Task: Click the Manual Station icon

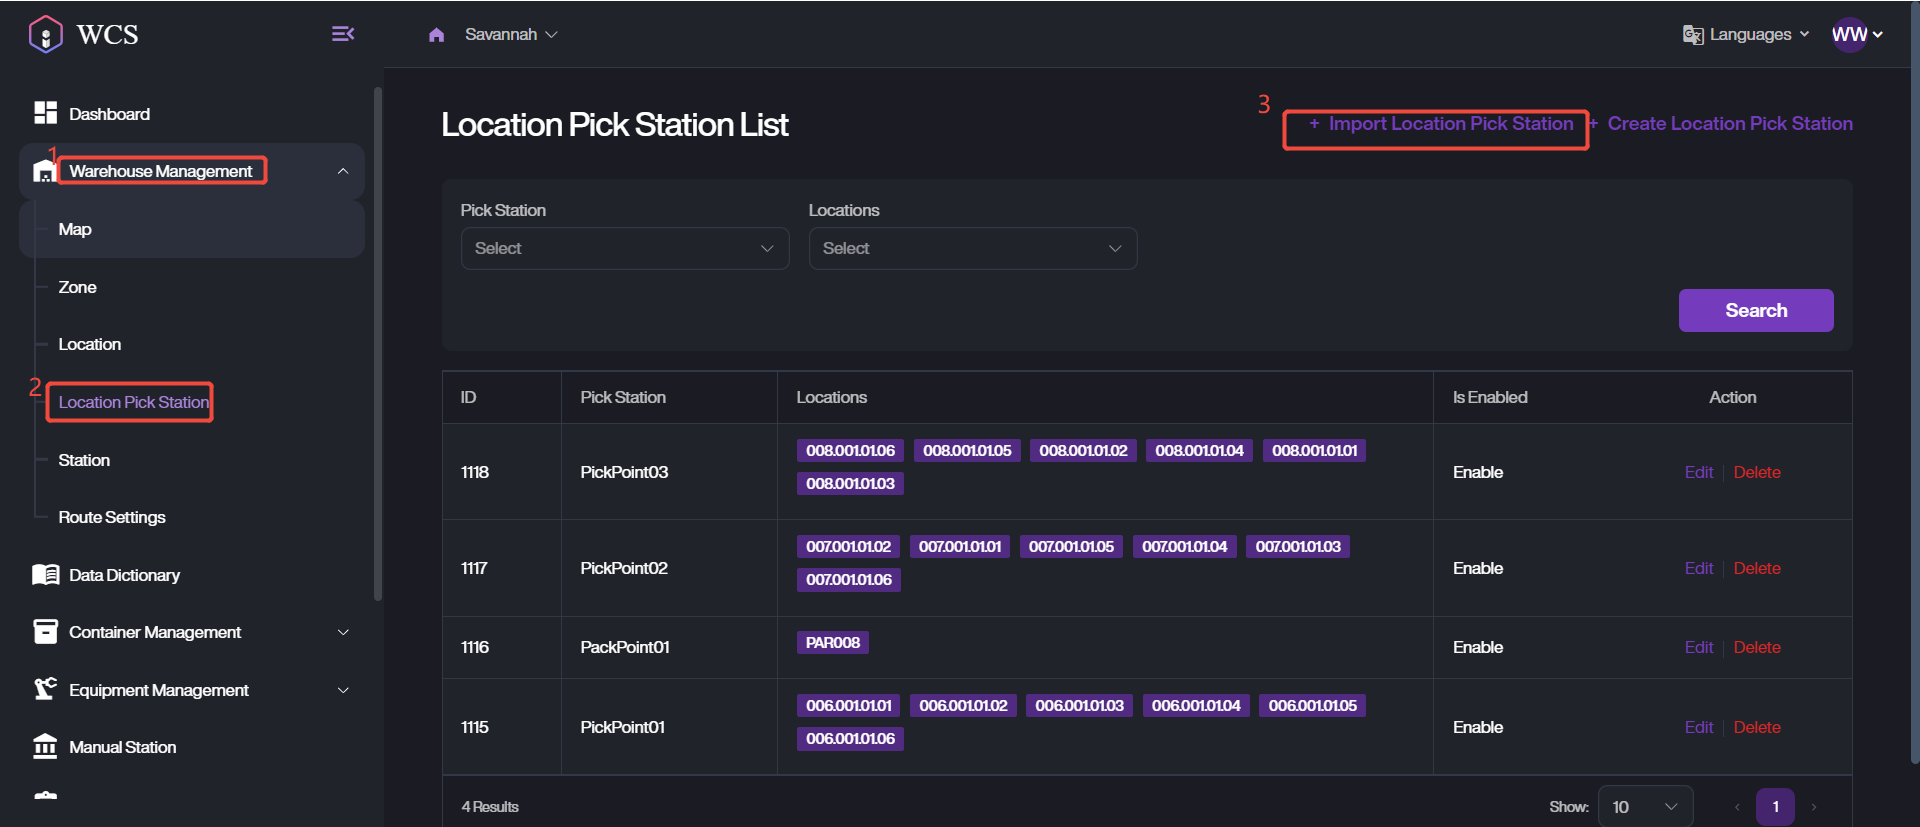Action: pyautogui.click(x=45, y=747)
